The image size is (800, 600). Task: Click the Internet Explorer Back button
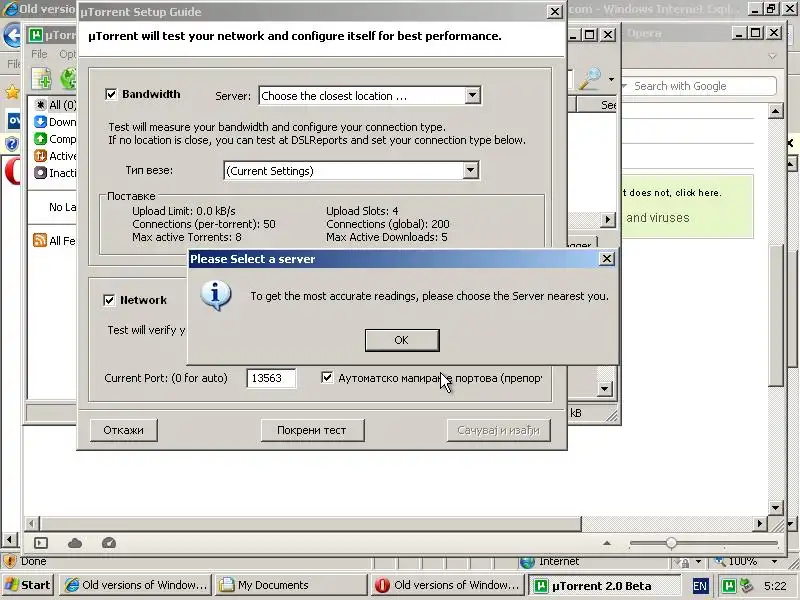point(12,35)
